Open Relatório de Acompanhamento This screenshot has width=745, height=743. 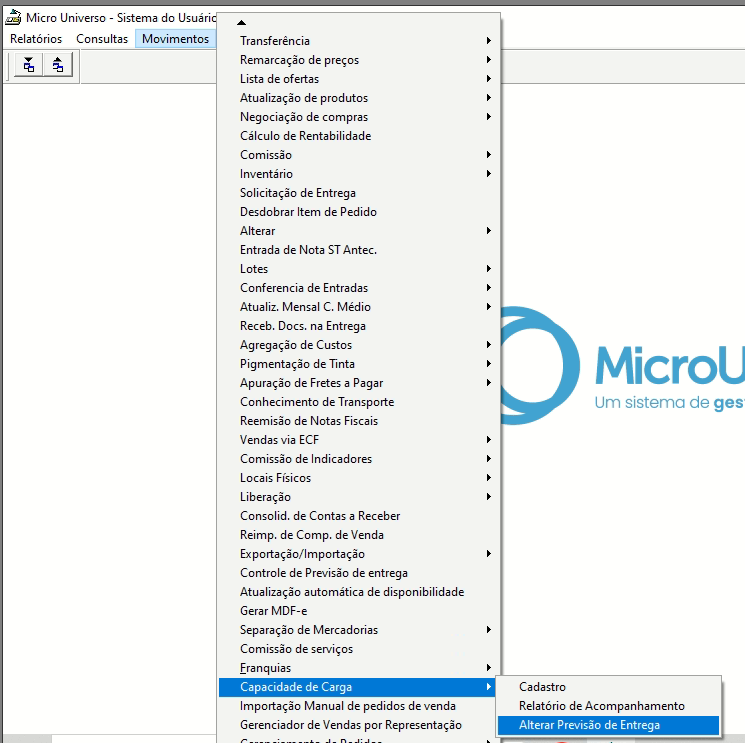pos(601,706)
